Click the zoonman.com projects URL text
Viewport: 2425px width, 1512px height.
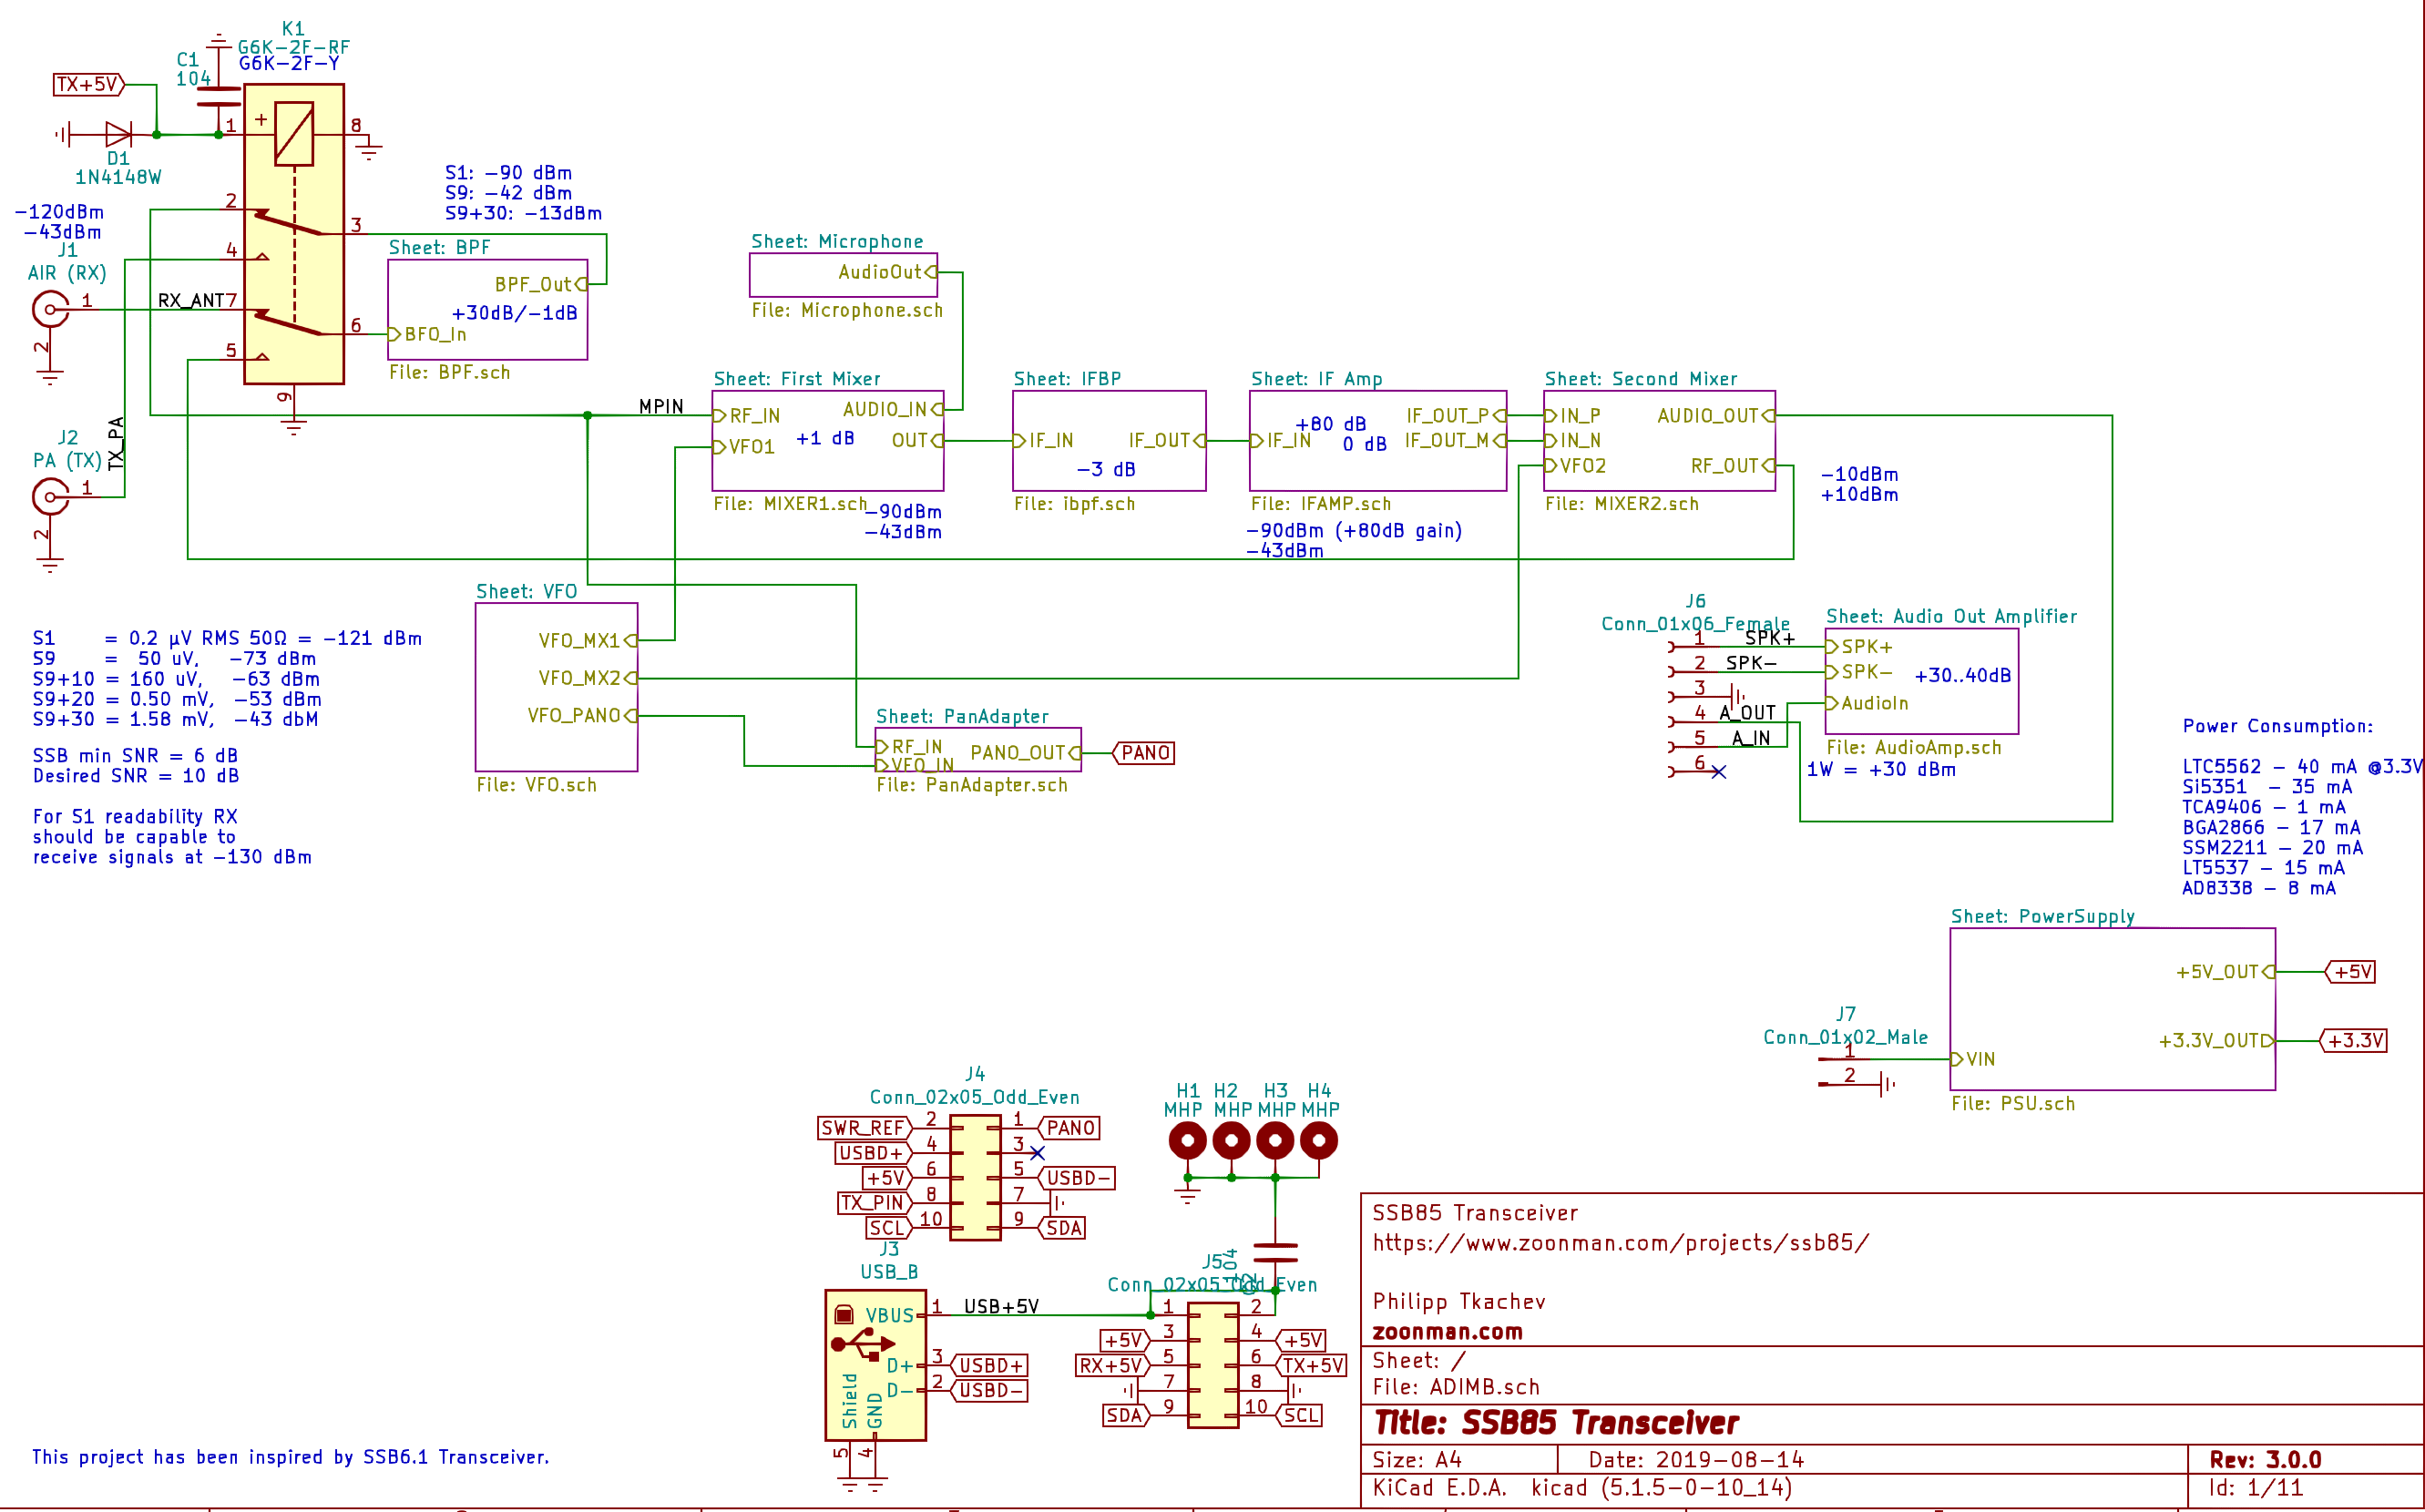point(1620,1243)
